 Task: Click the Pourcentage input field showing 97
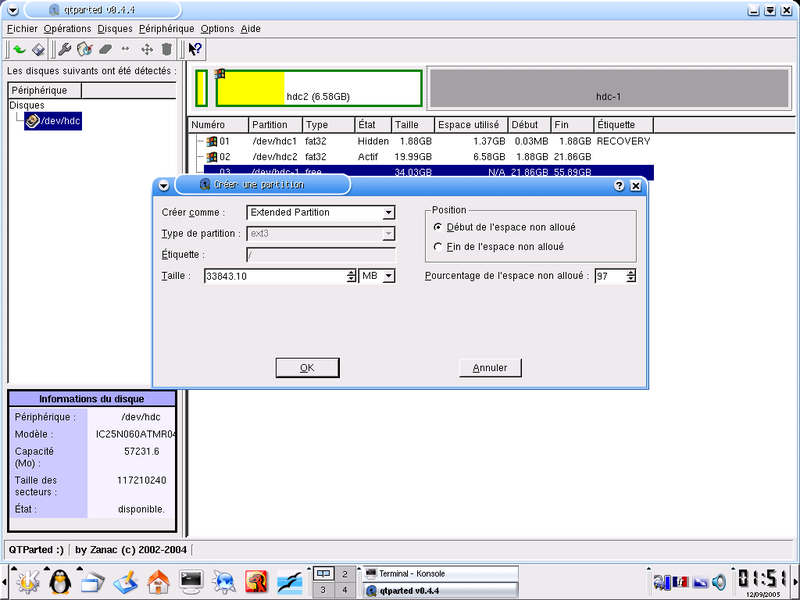pos(611,276)
